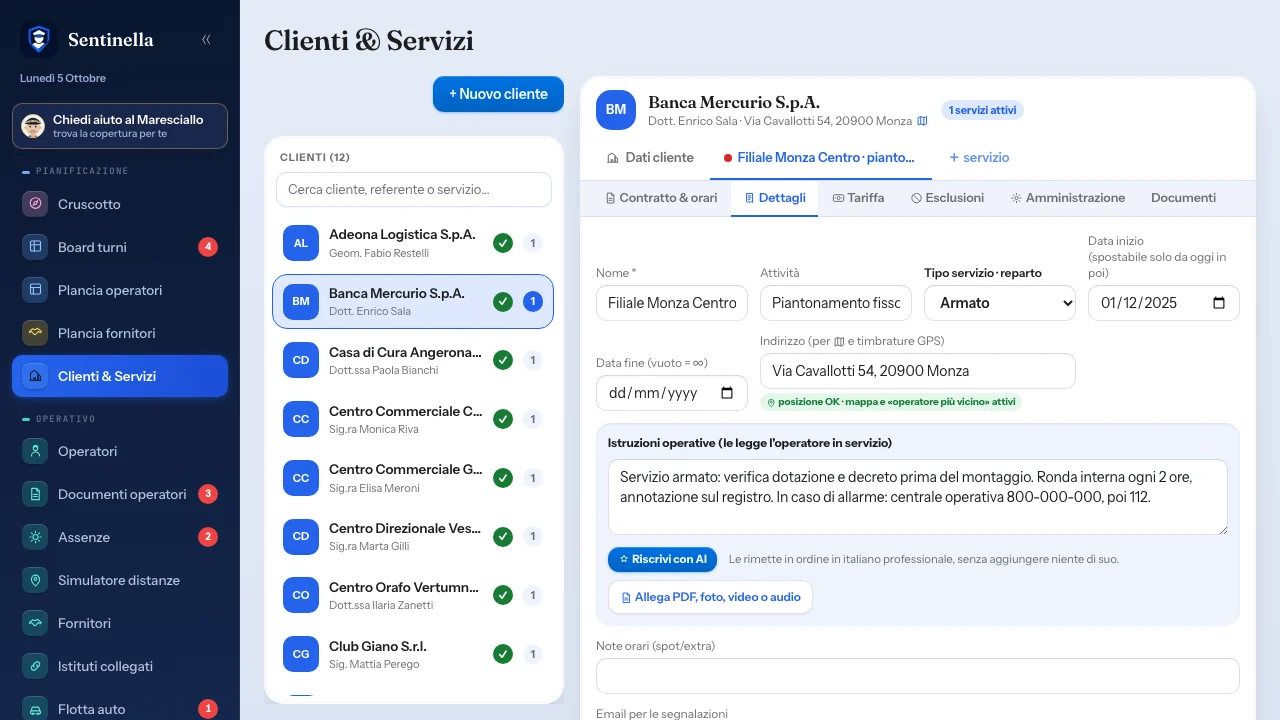
Task: Open the Tipo servizio dropdown showing Armato
Action: coord(1000,303)
